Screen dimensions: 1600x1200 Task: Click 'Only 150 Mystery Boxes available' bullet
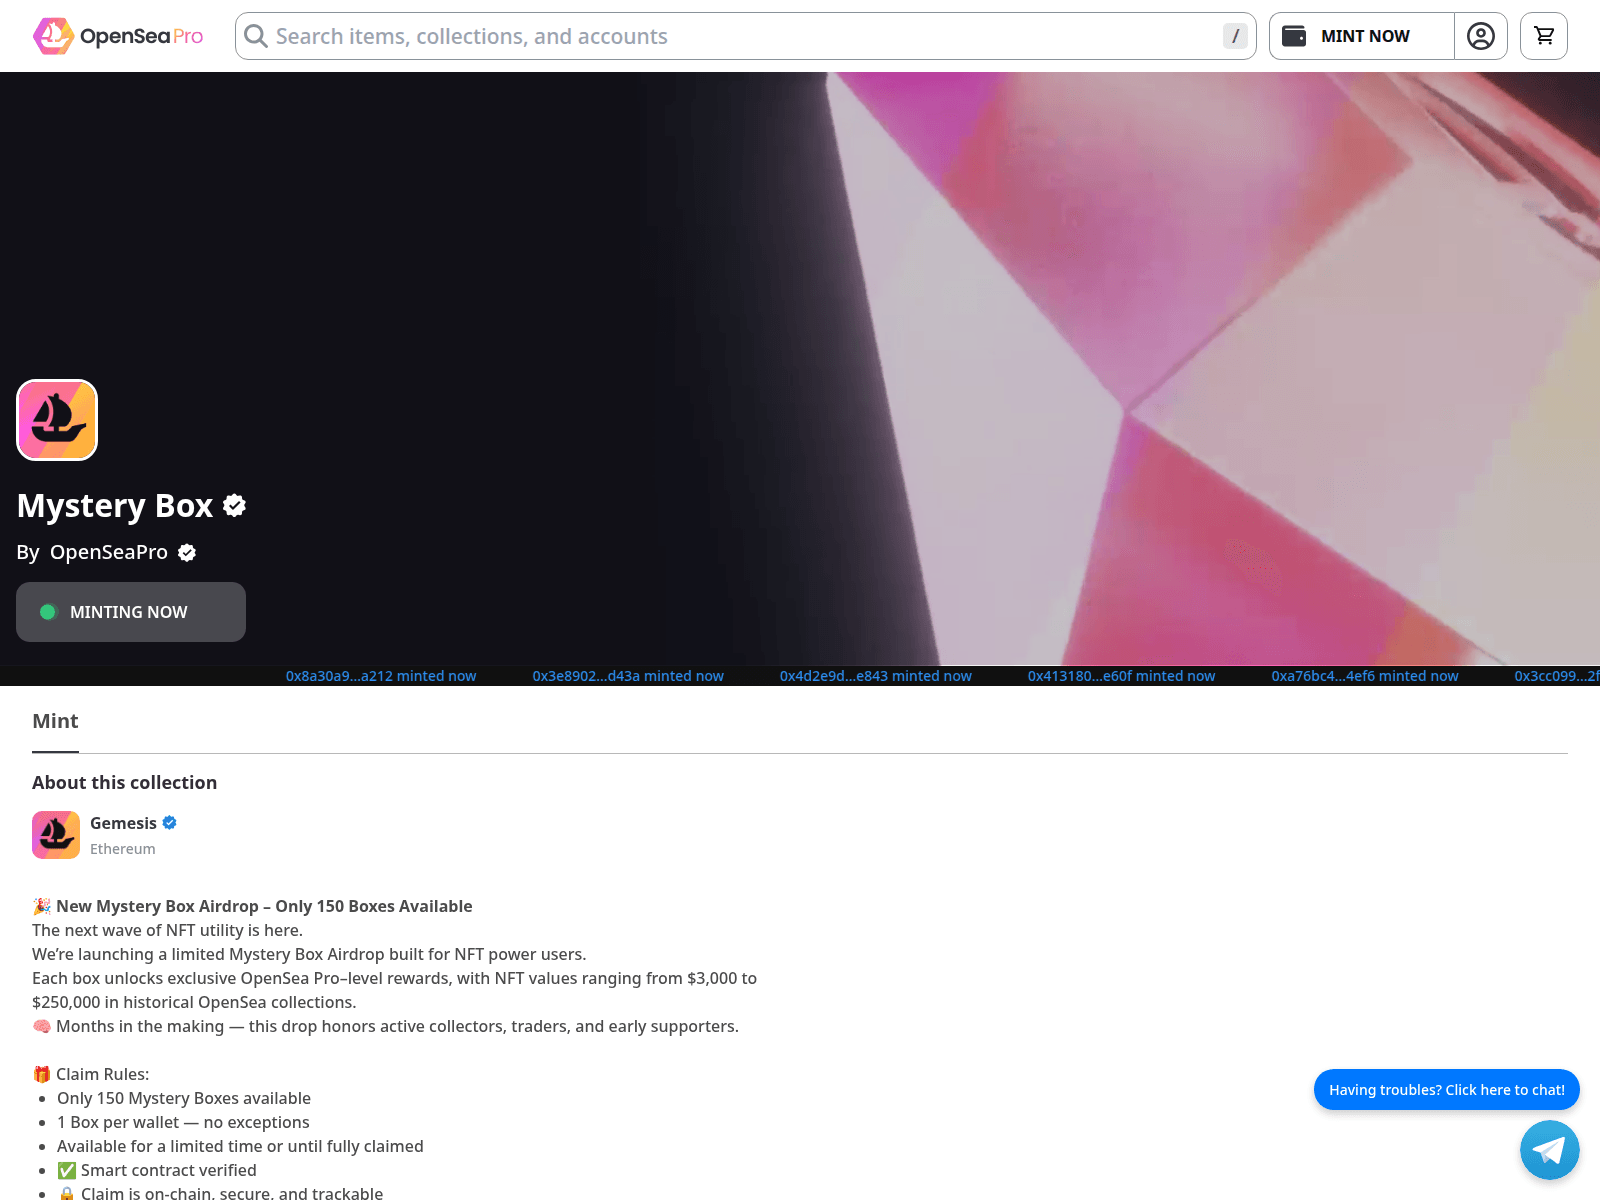coord(184,1098)
